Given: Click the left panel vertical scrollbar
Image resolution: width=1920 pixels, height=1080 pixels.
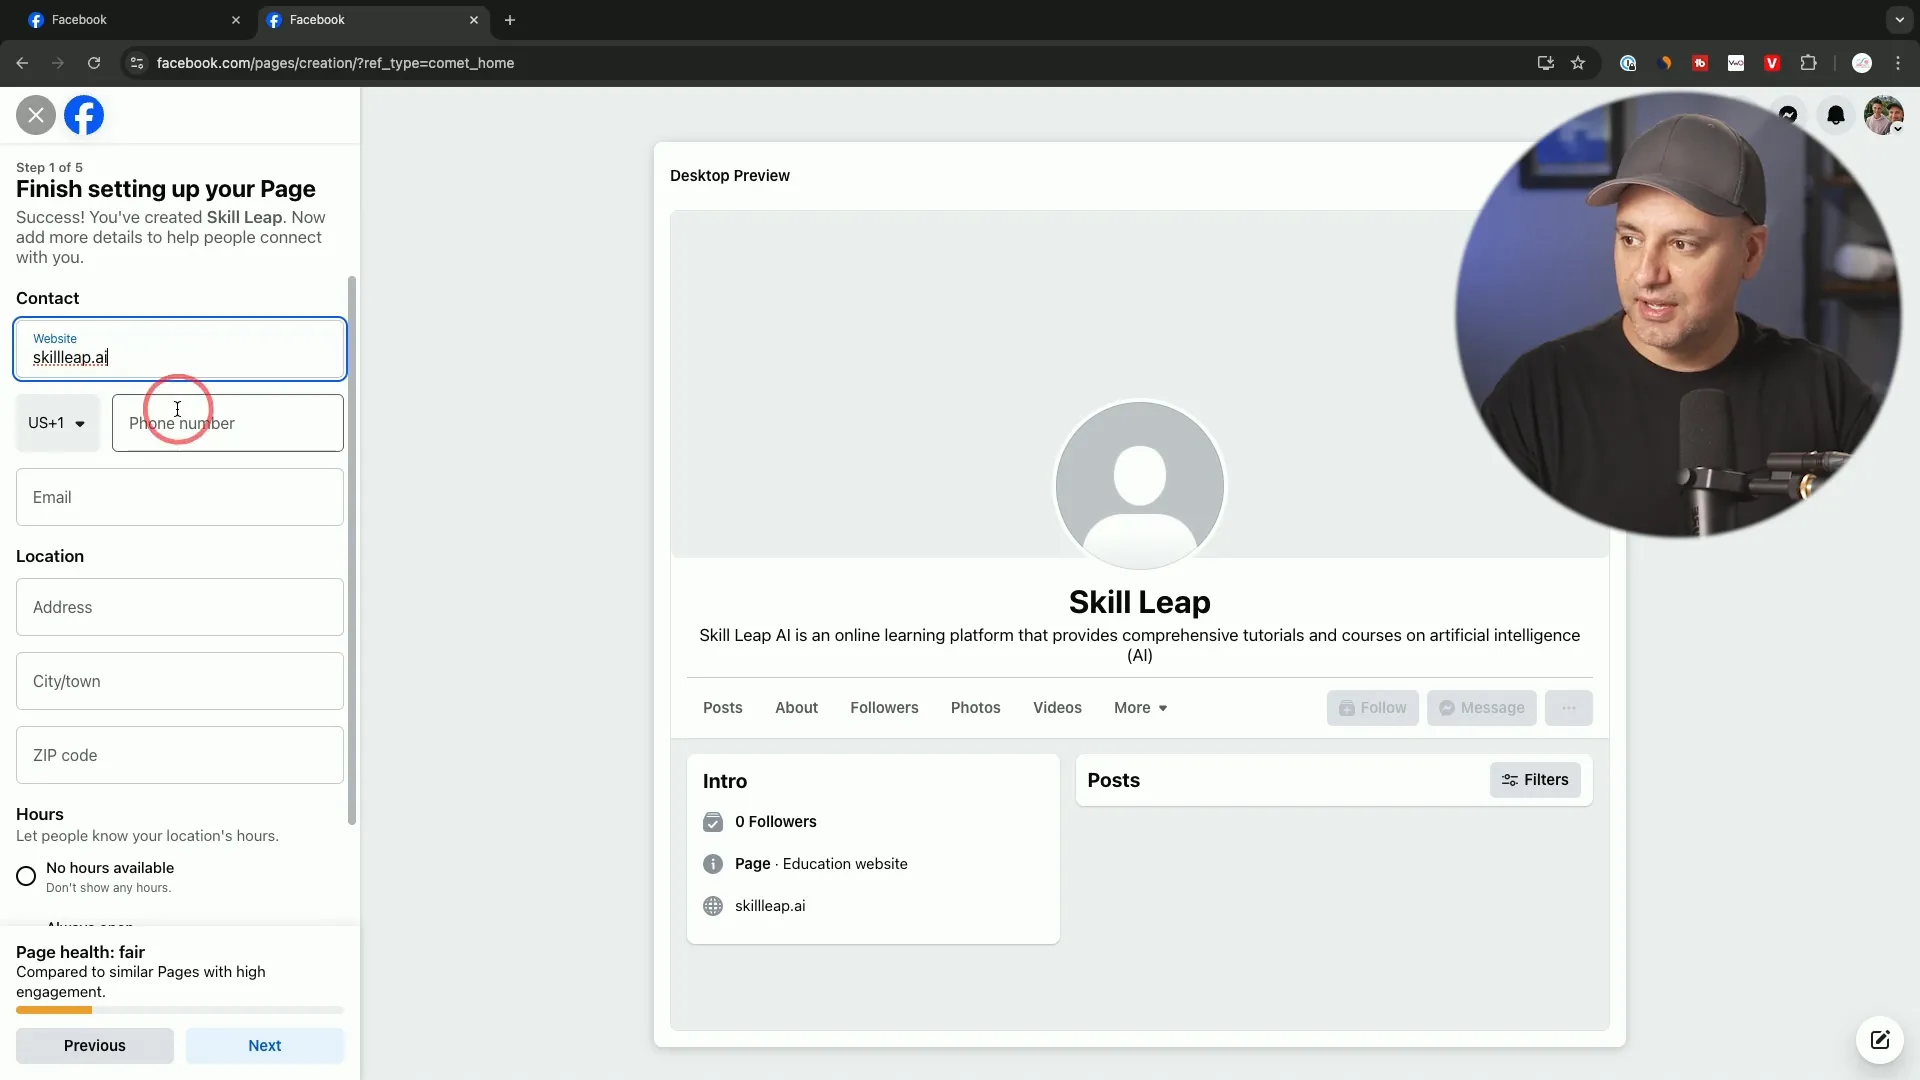Looking at the screenshot, I should 352,550.
